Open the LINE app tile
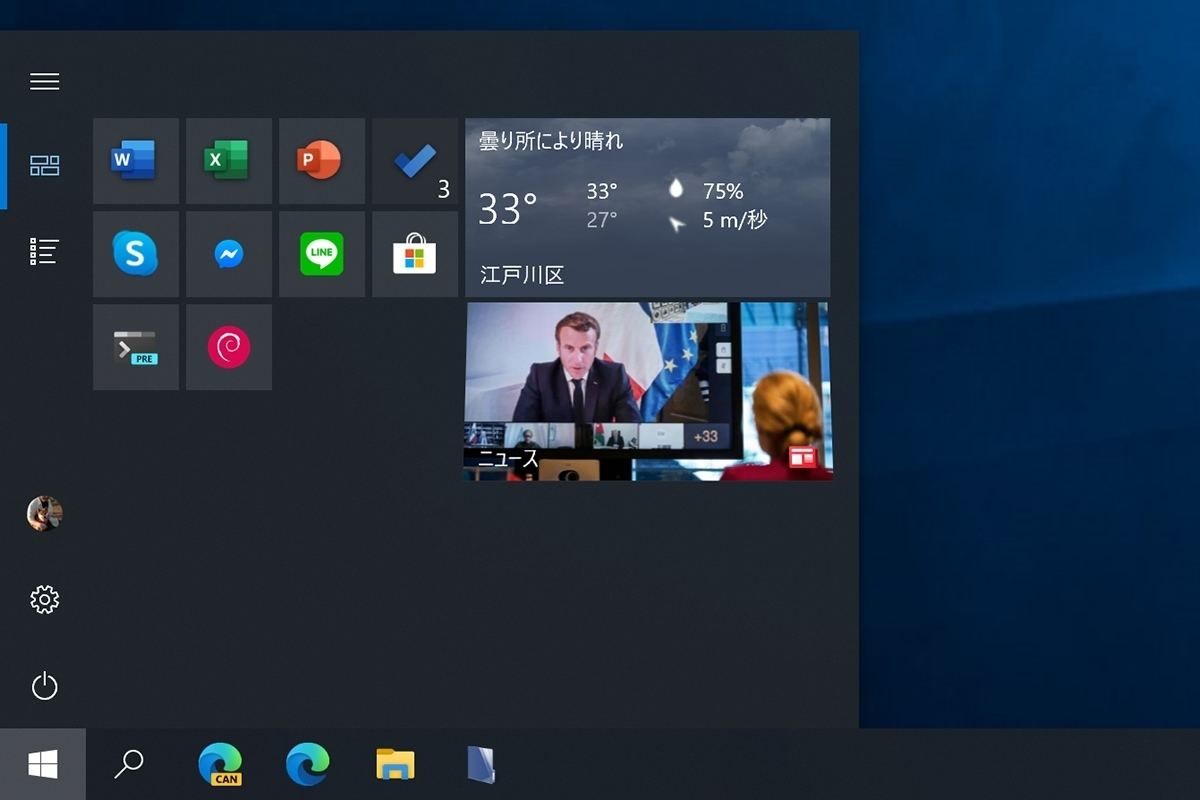This screenshot has height=800, width=1200. [322, 254]
